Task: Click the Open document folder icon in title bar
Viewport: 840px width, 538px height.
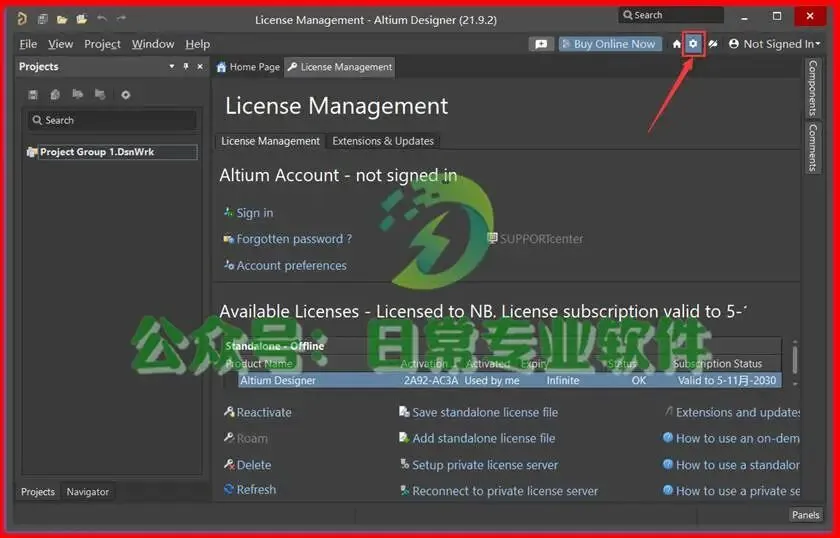Action: point(62,19)
